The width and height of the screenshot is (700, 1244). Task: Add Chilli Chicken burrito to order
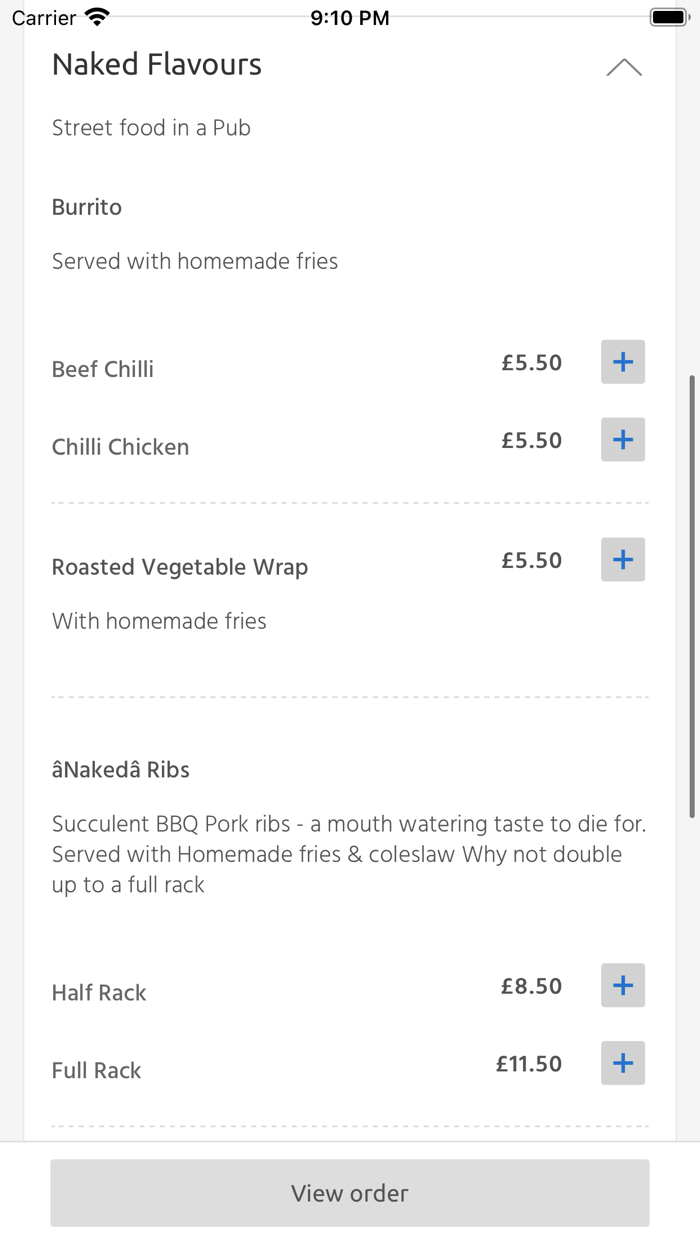pyautogui.click(x=622, y=439)
